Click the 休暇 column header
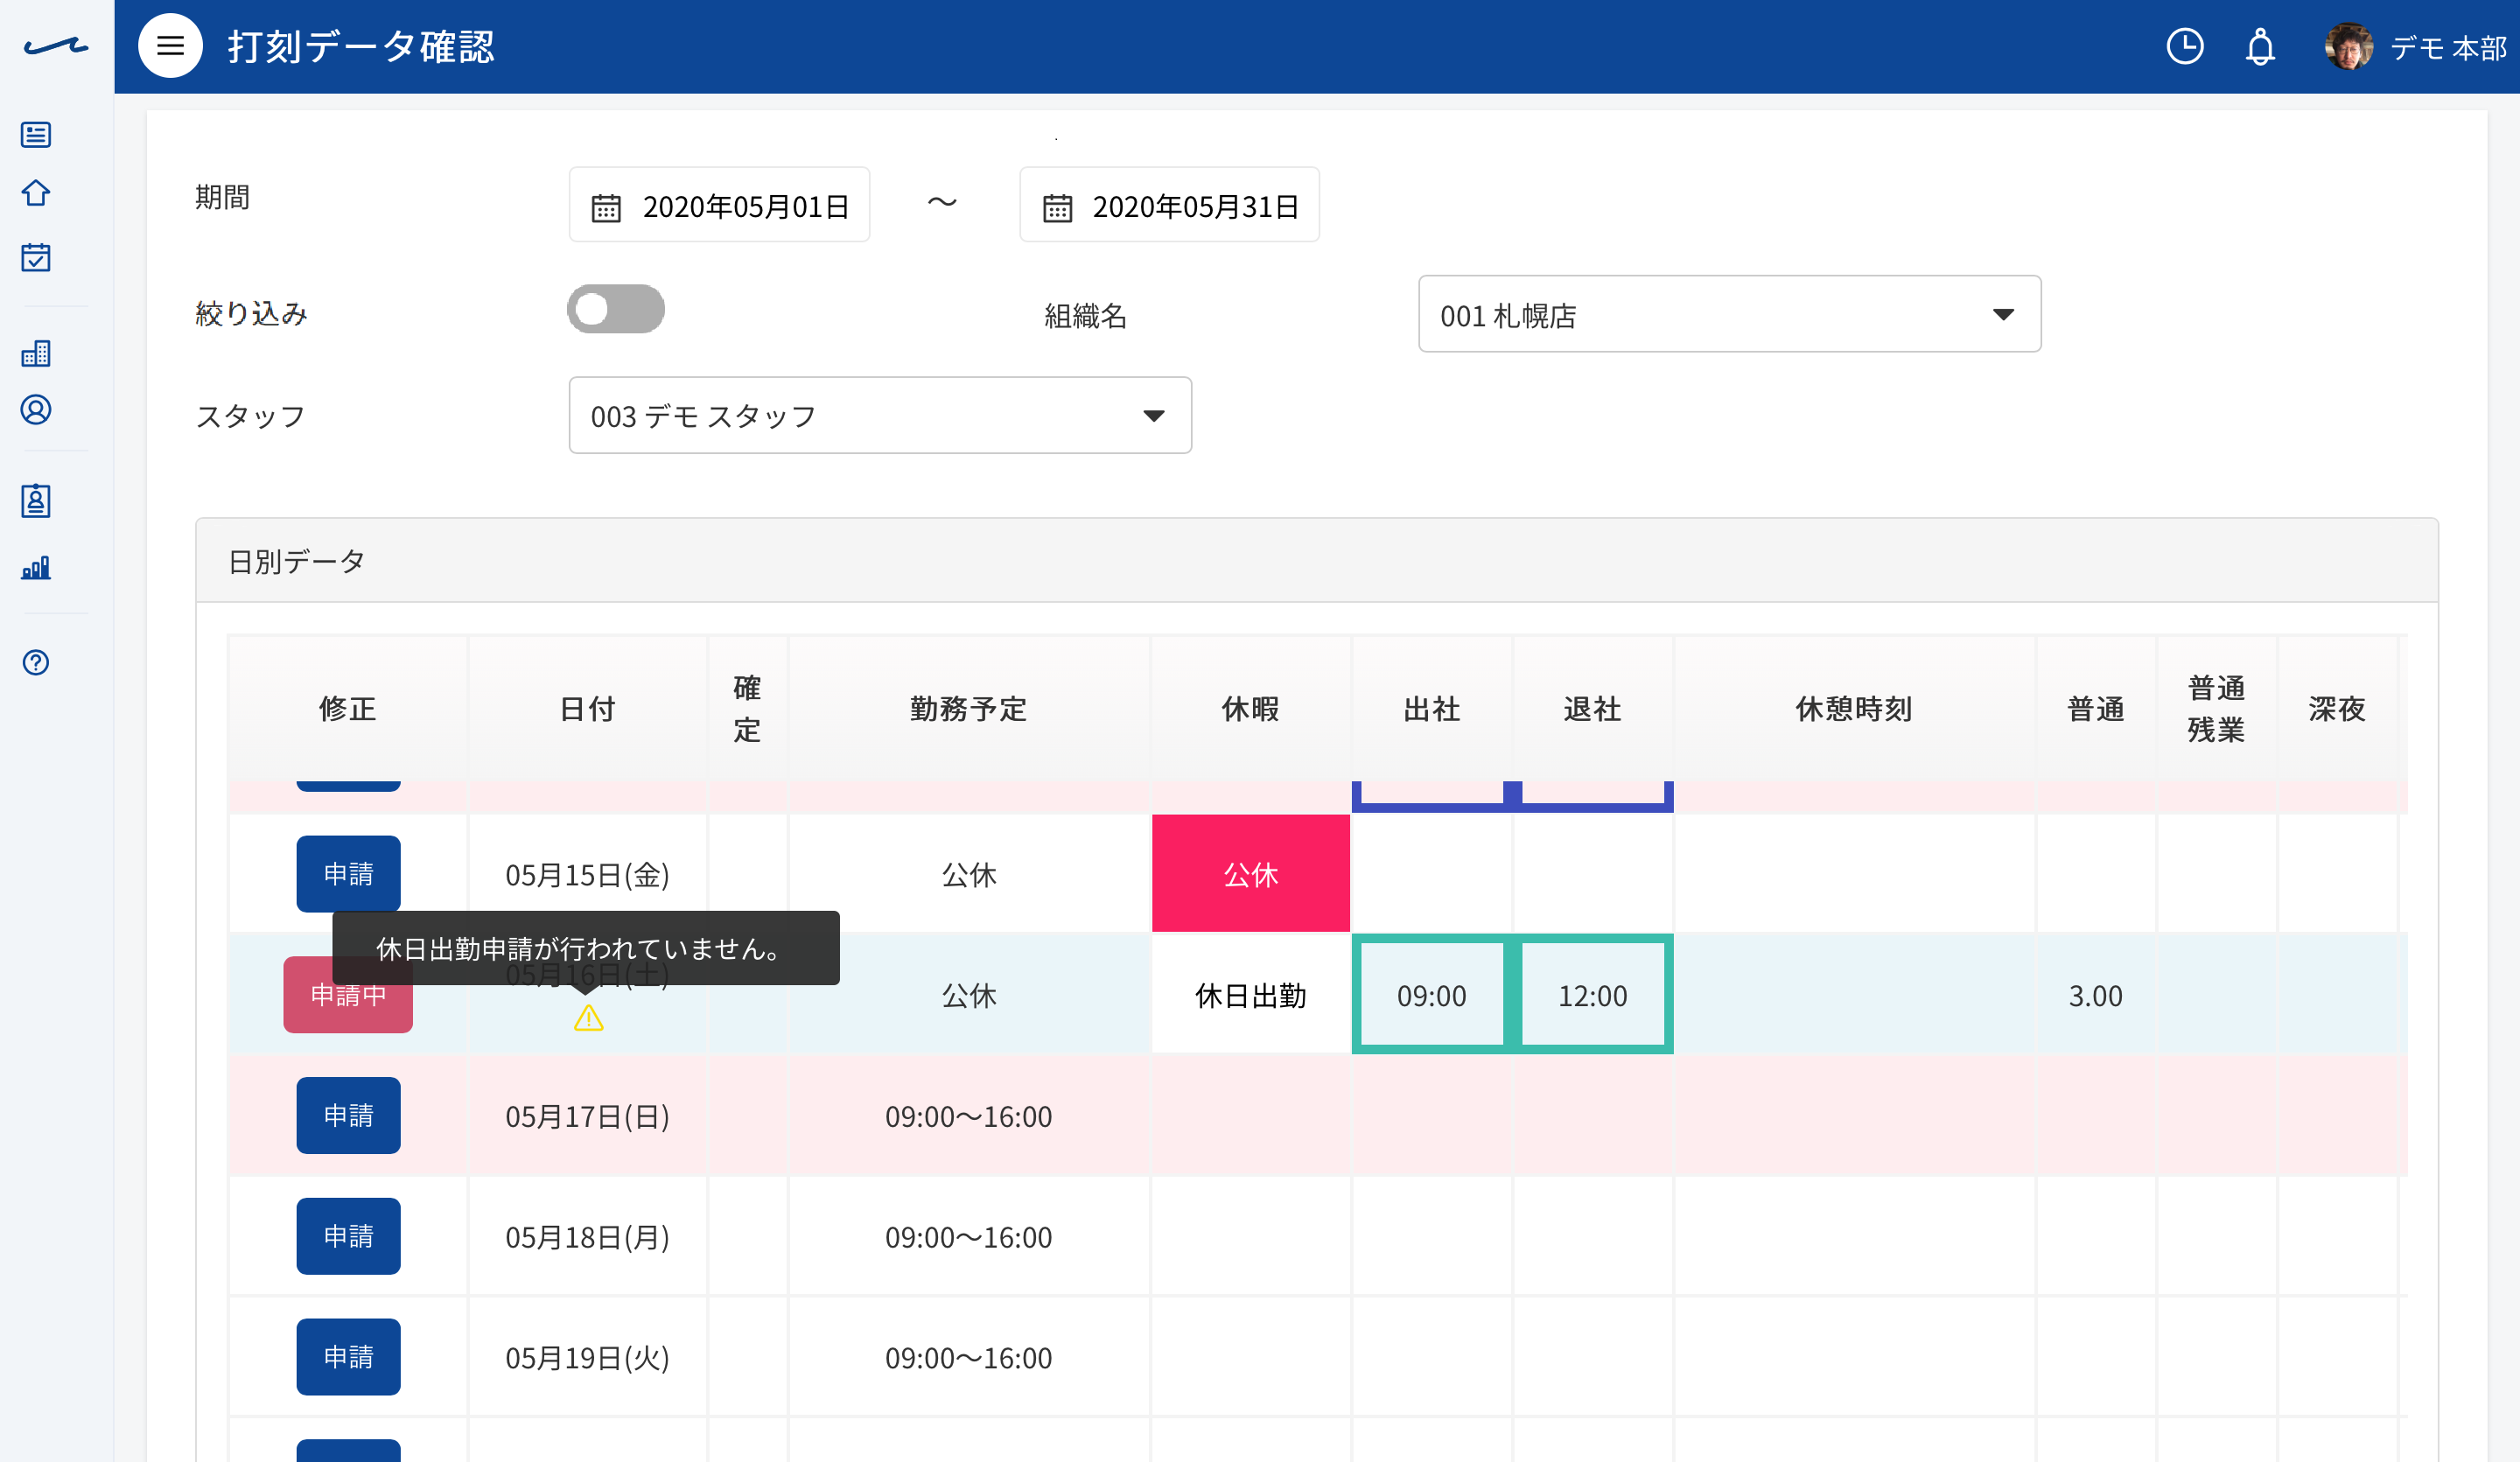This screenshot has height=1462, width=2520. pyautogui.click(x=1250, y=709)
